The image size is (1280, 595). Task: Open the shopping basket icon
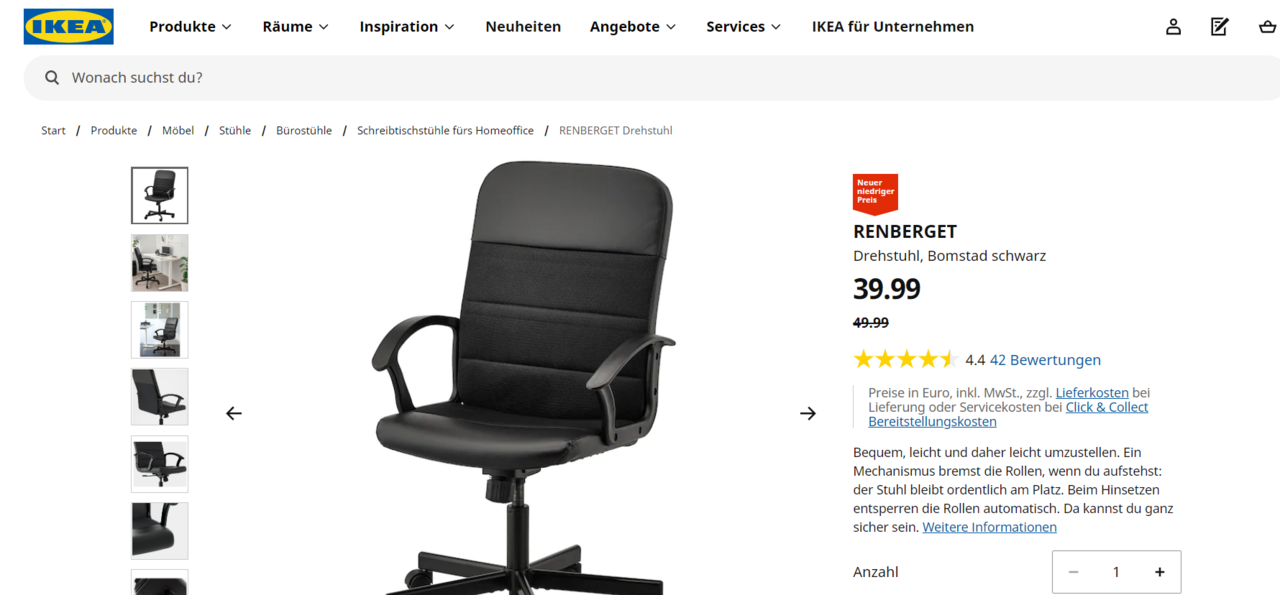tap(1267, 27)
